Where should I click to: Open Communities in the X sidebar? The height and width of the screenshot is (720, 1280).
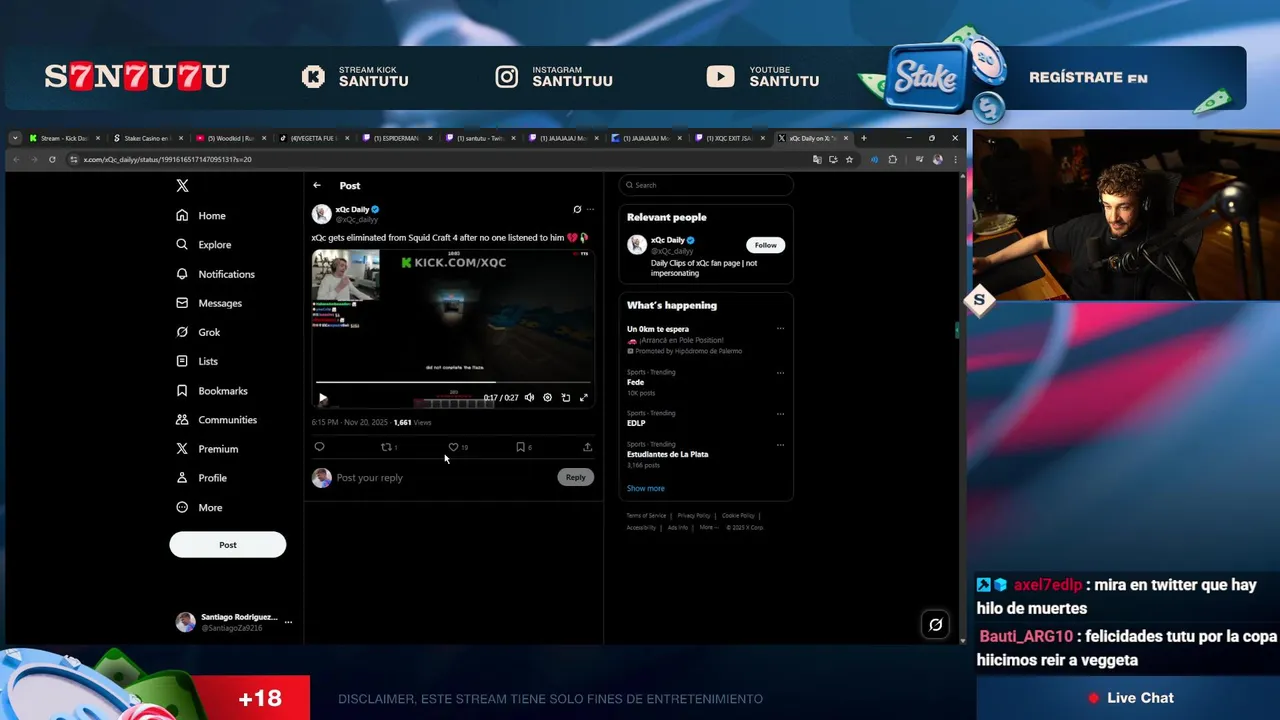(x=216, y=420)
